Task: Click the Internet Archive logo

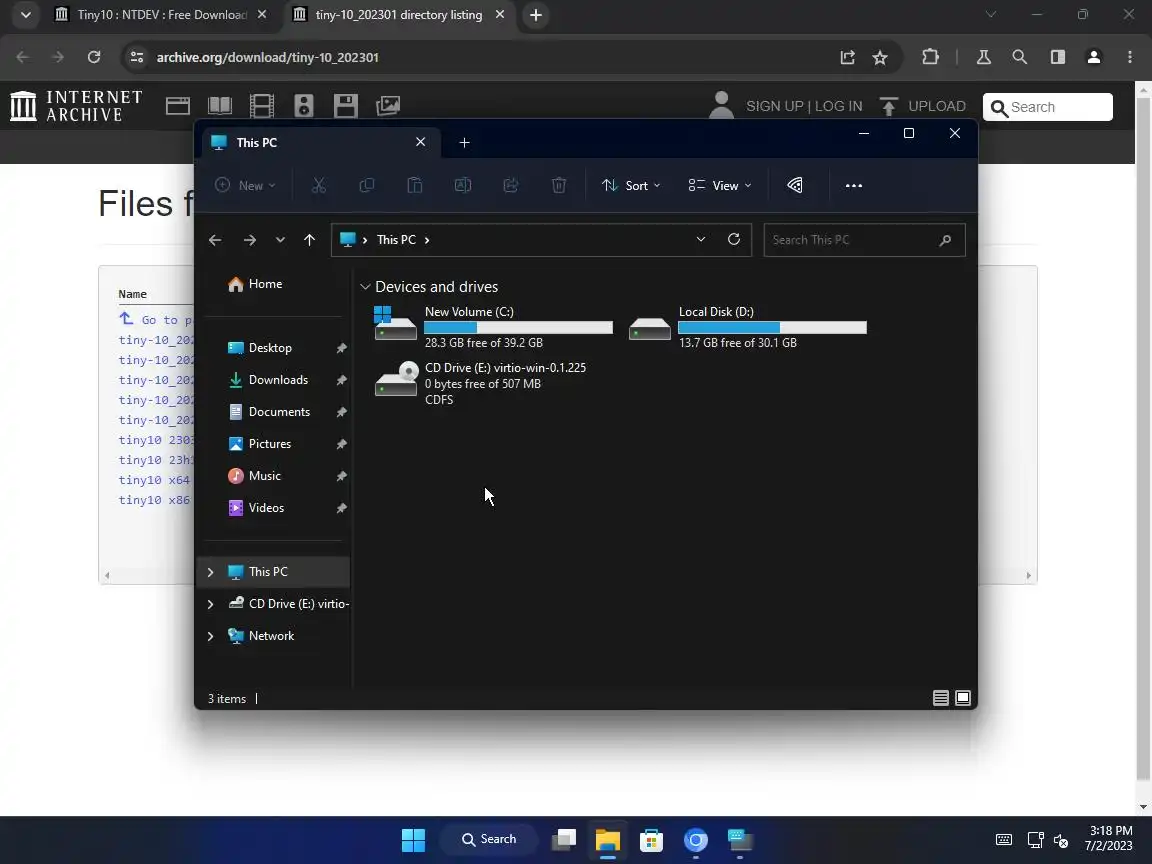Action: pyautogui.click(x=76, y=106)
